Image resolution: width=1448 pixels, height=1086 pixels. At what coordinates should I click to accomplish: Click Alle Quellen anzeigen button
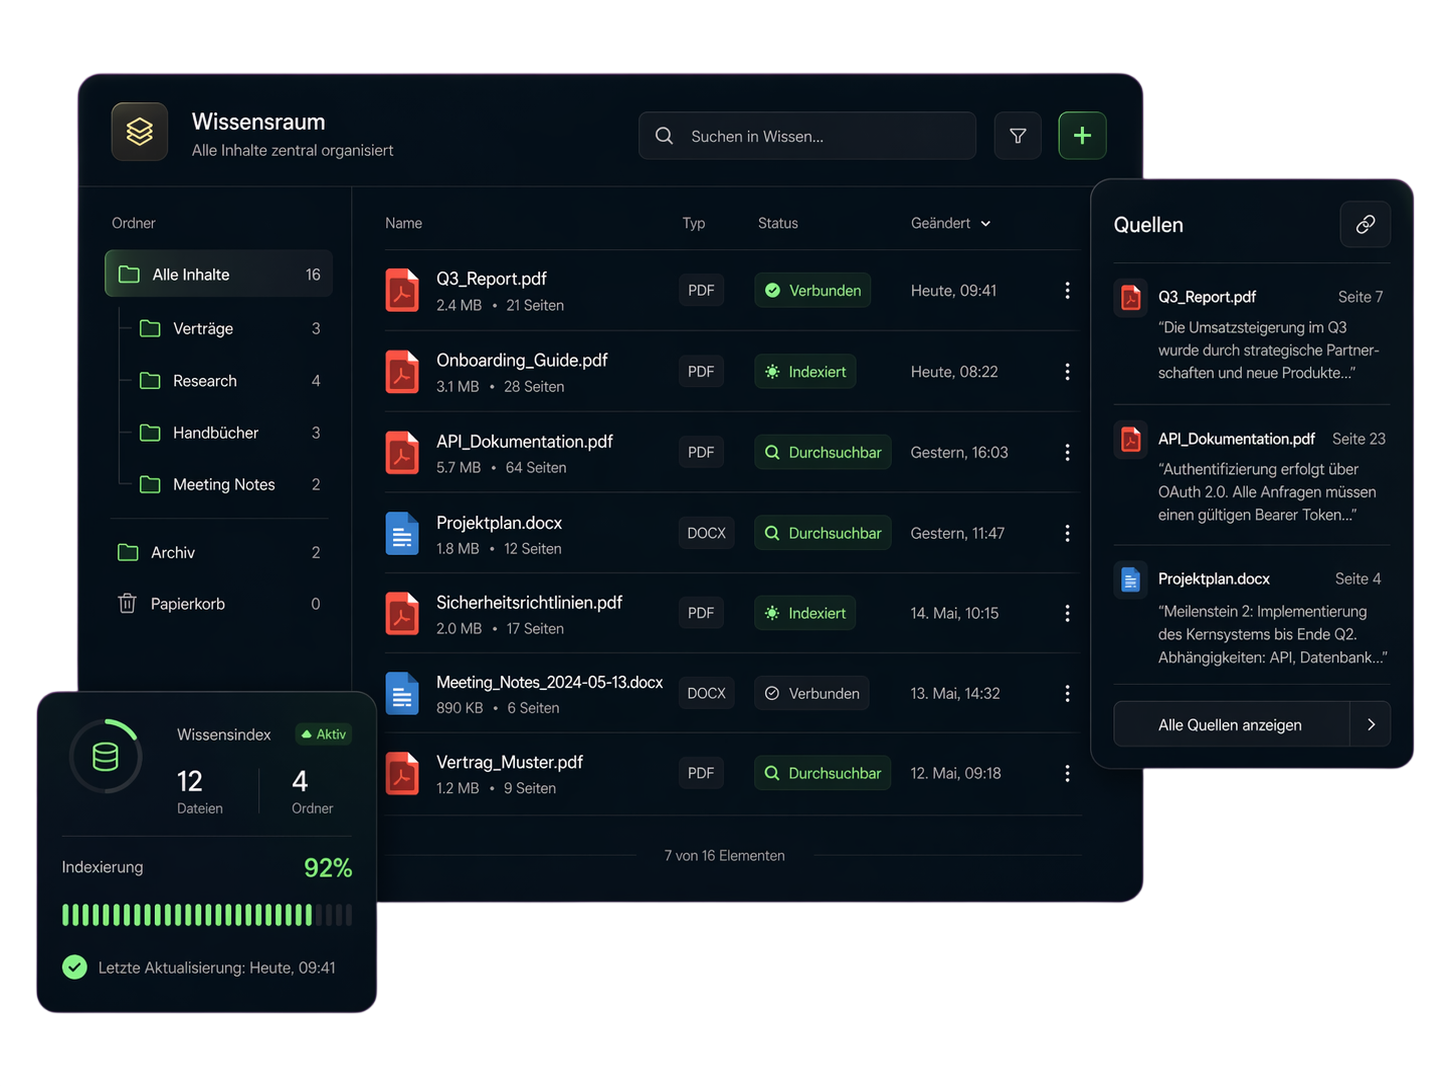pos(1230,725)
